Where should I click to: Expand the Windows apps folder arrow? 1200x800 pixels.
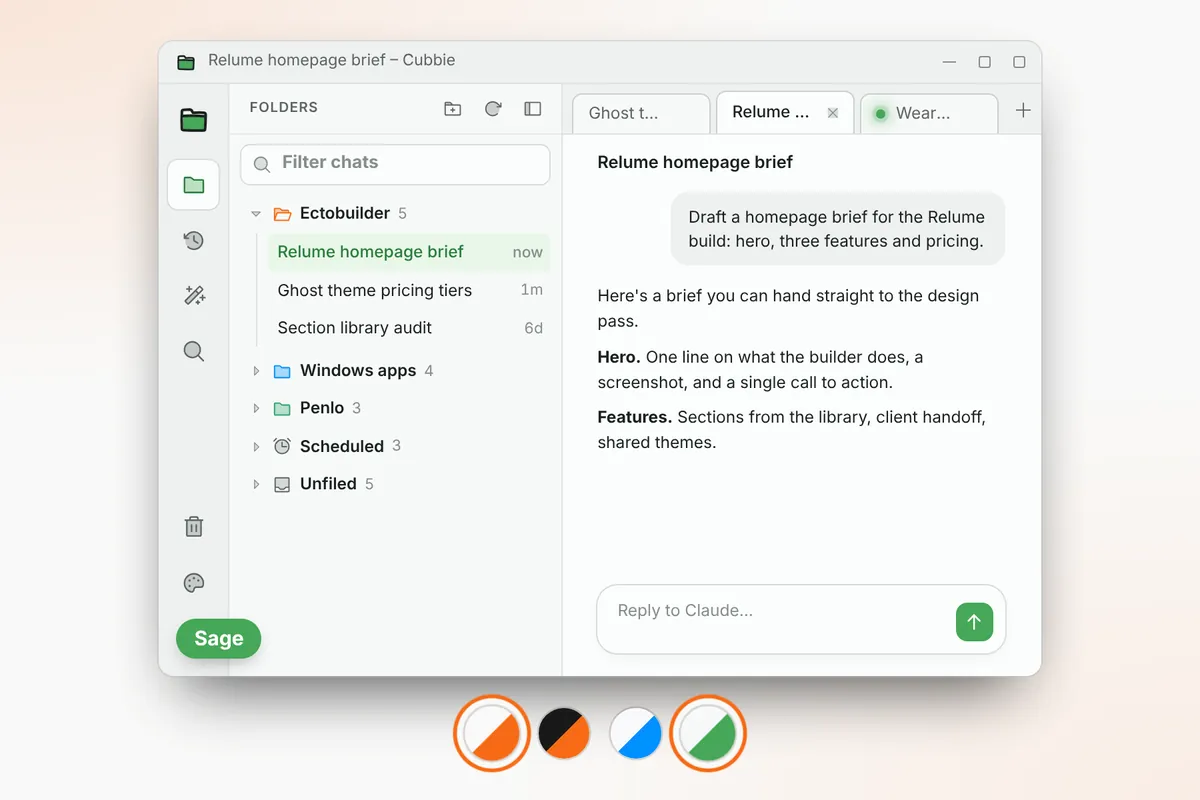(x=256, y=371)
